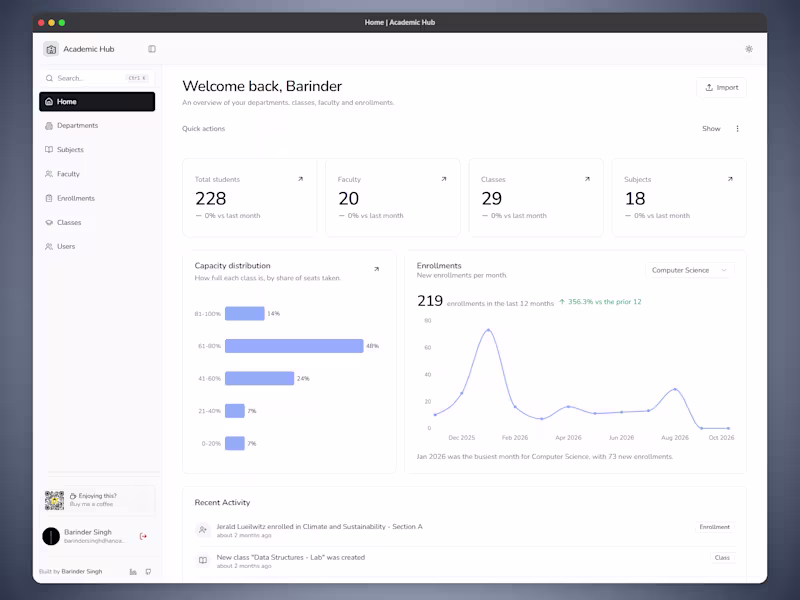800x600 pixels.
Task: Click the Enrollment badge in Recent Activity
Action: 714,527
